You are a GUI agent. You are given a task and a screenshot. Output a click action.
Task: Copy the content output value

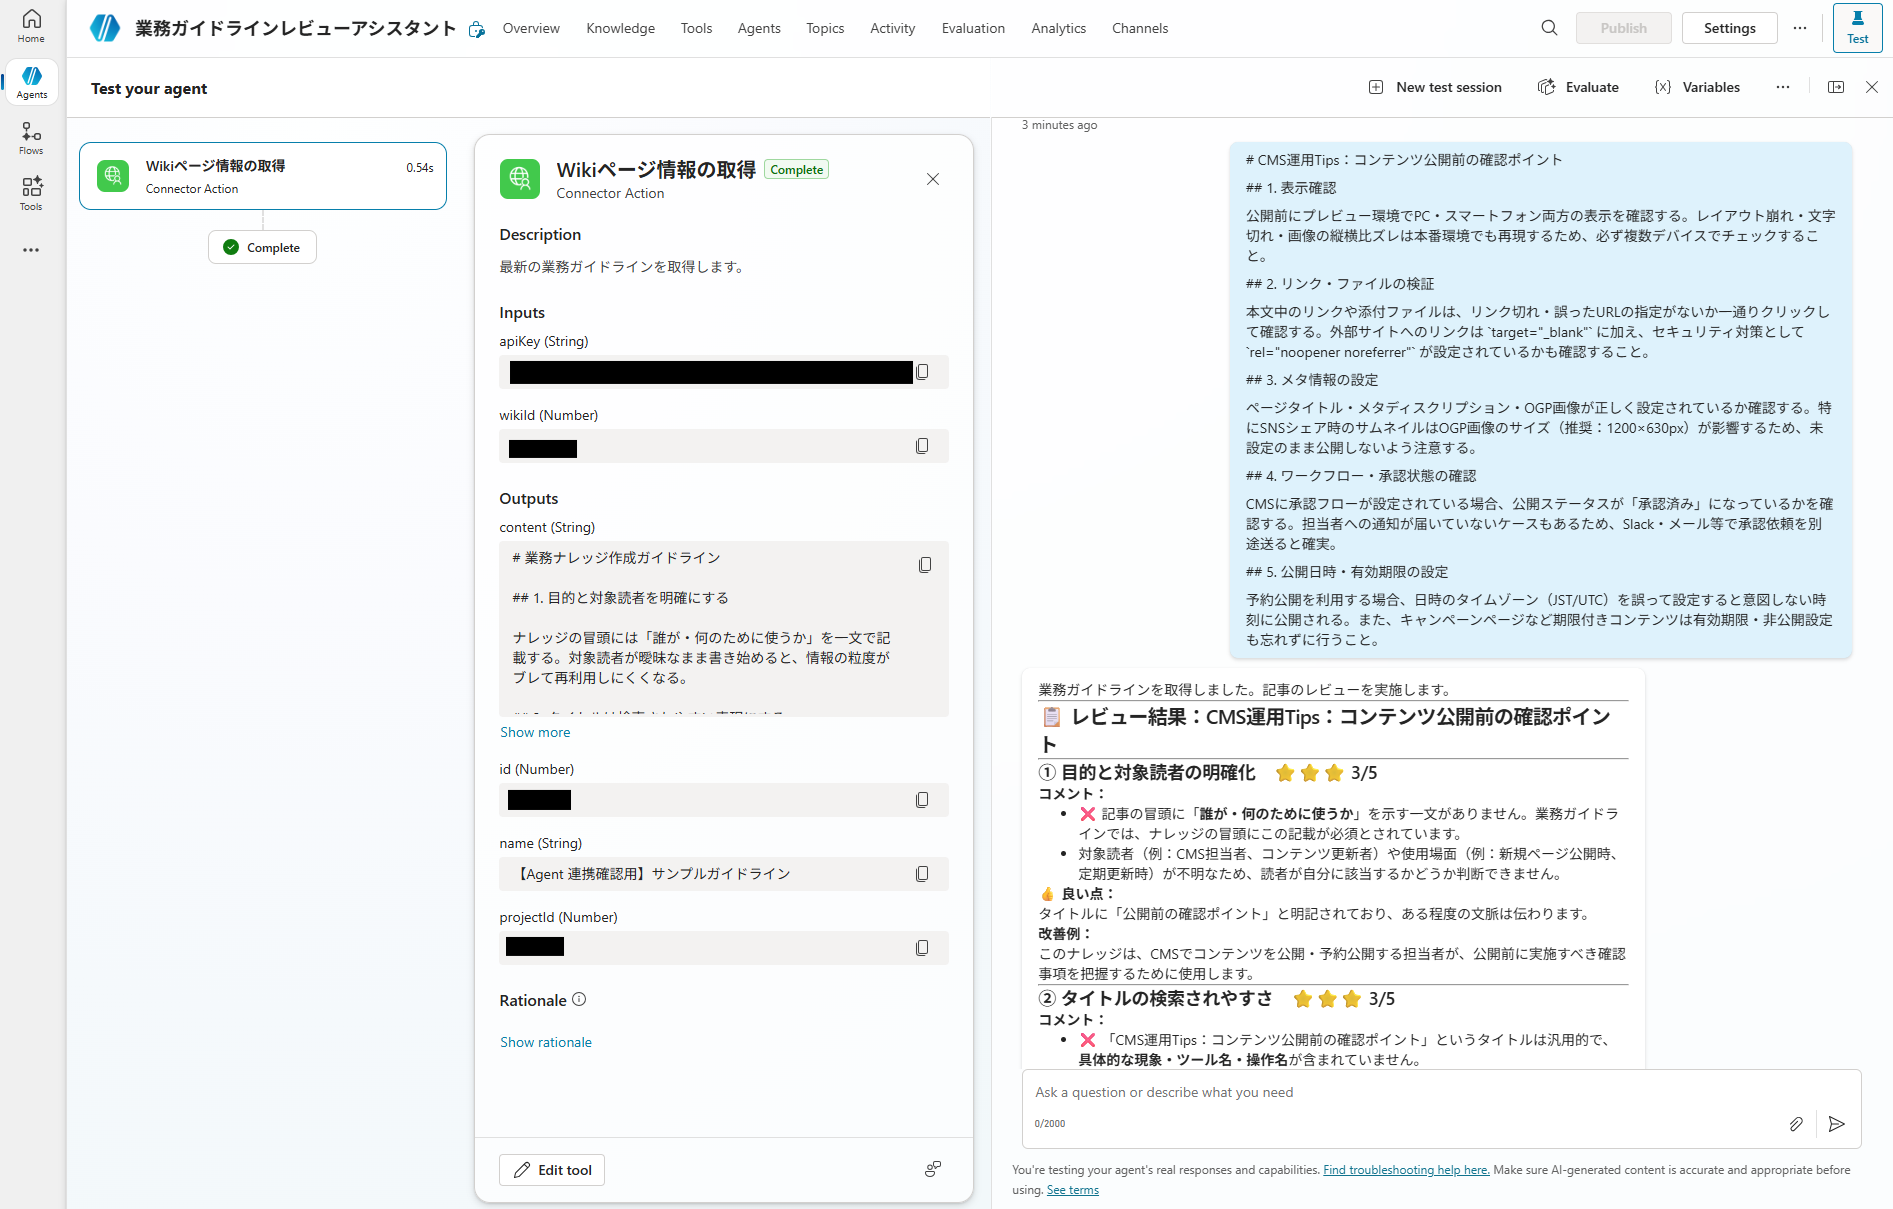924,565
